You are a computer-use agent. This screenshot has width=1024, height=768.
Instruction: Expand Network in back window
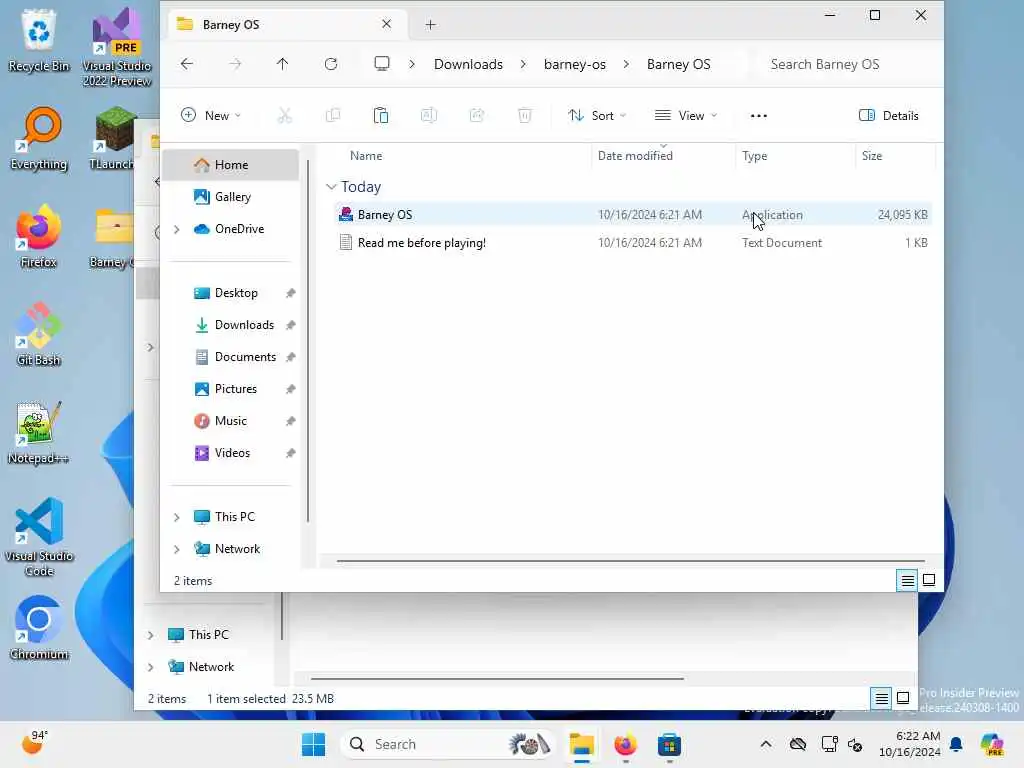pyautogui.click(x=150, y=667)
